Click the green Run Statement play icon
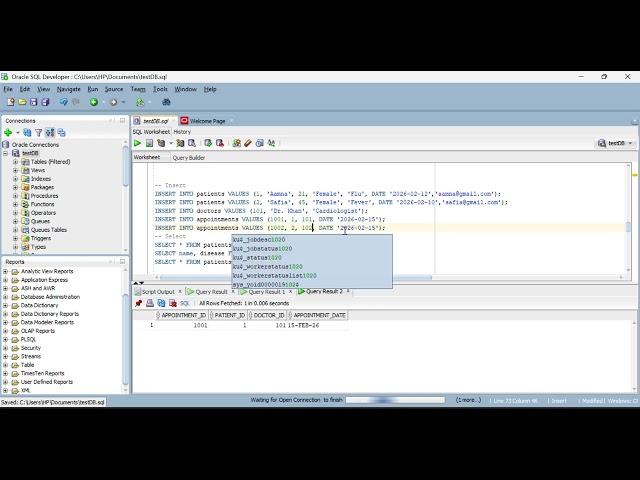 point(138,143)
